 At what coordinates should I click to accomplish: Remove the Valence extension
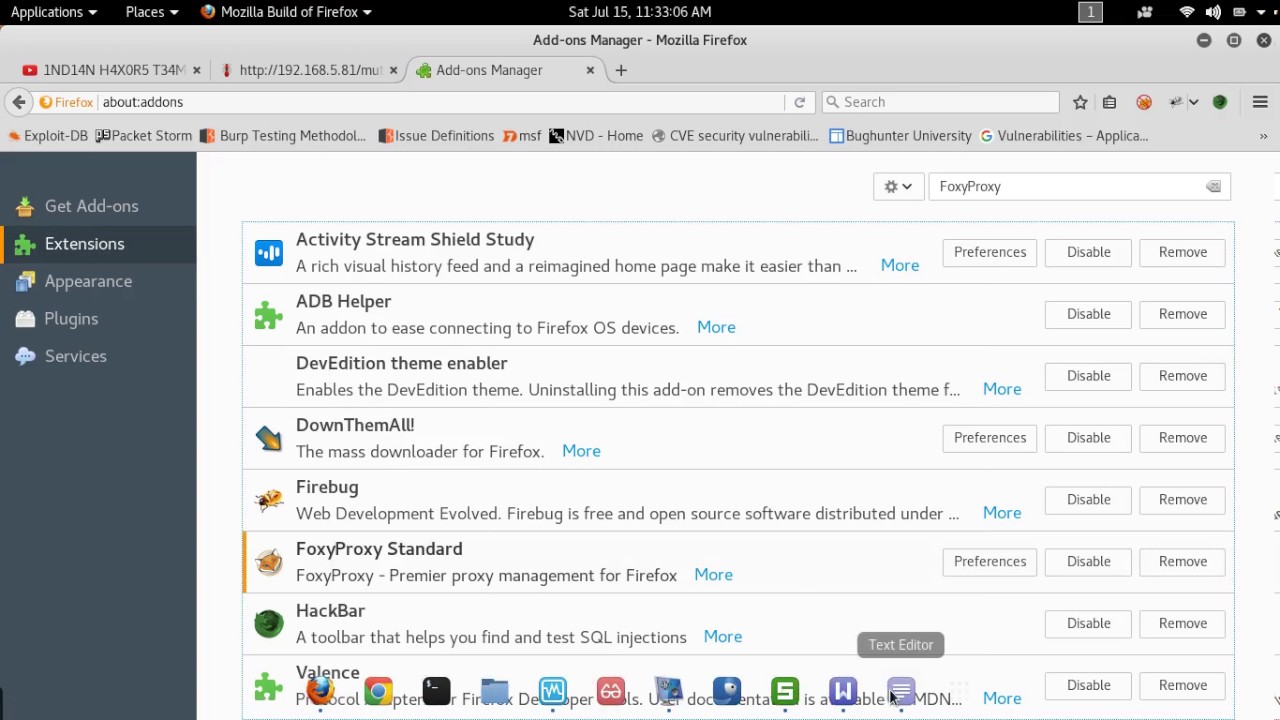tap(1183, 685)
